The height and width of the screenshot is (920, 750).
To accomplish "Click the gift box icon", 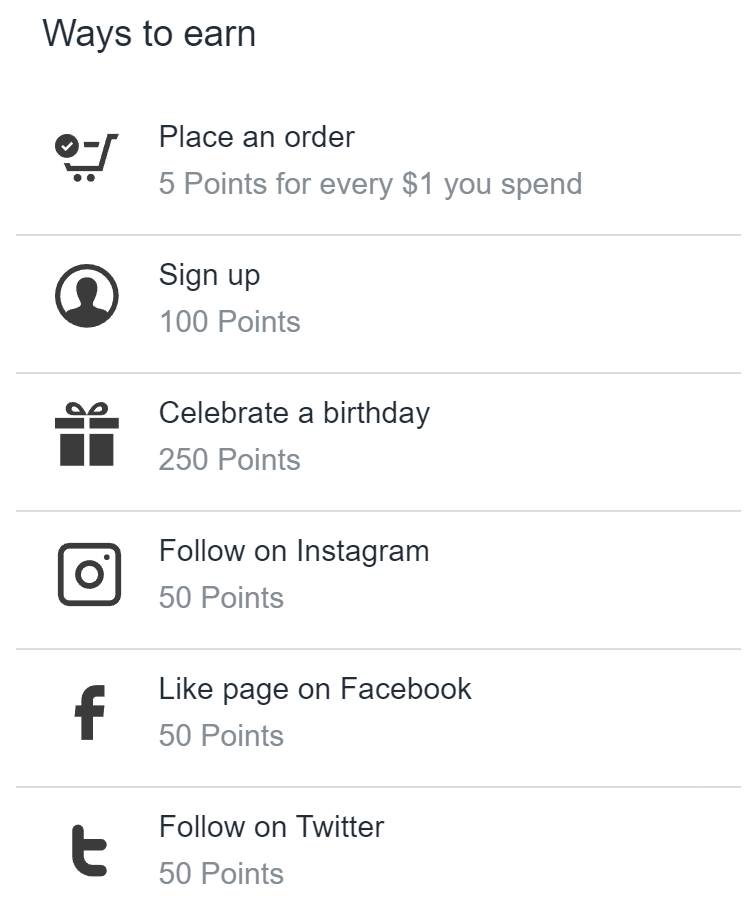I will pyautogui.click(x=87, y=434).
